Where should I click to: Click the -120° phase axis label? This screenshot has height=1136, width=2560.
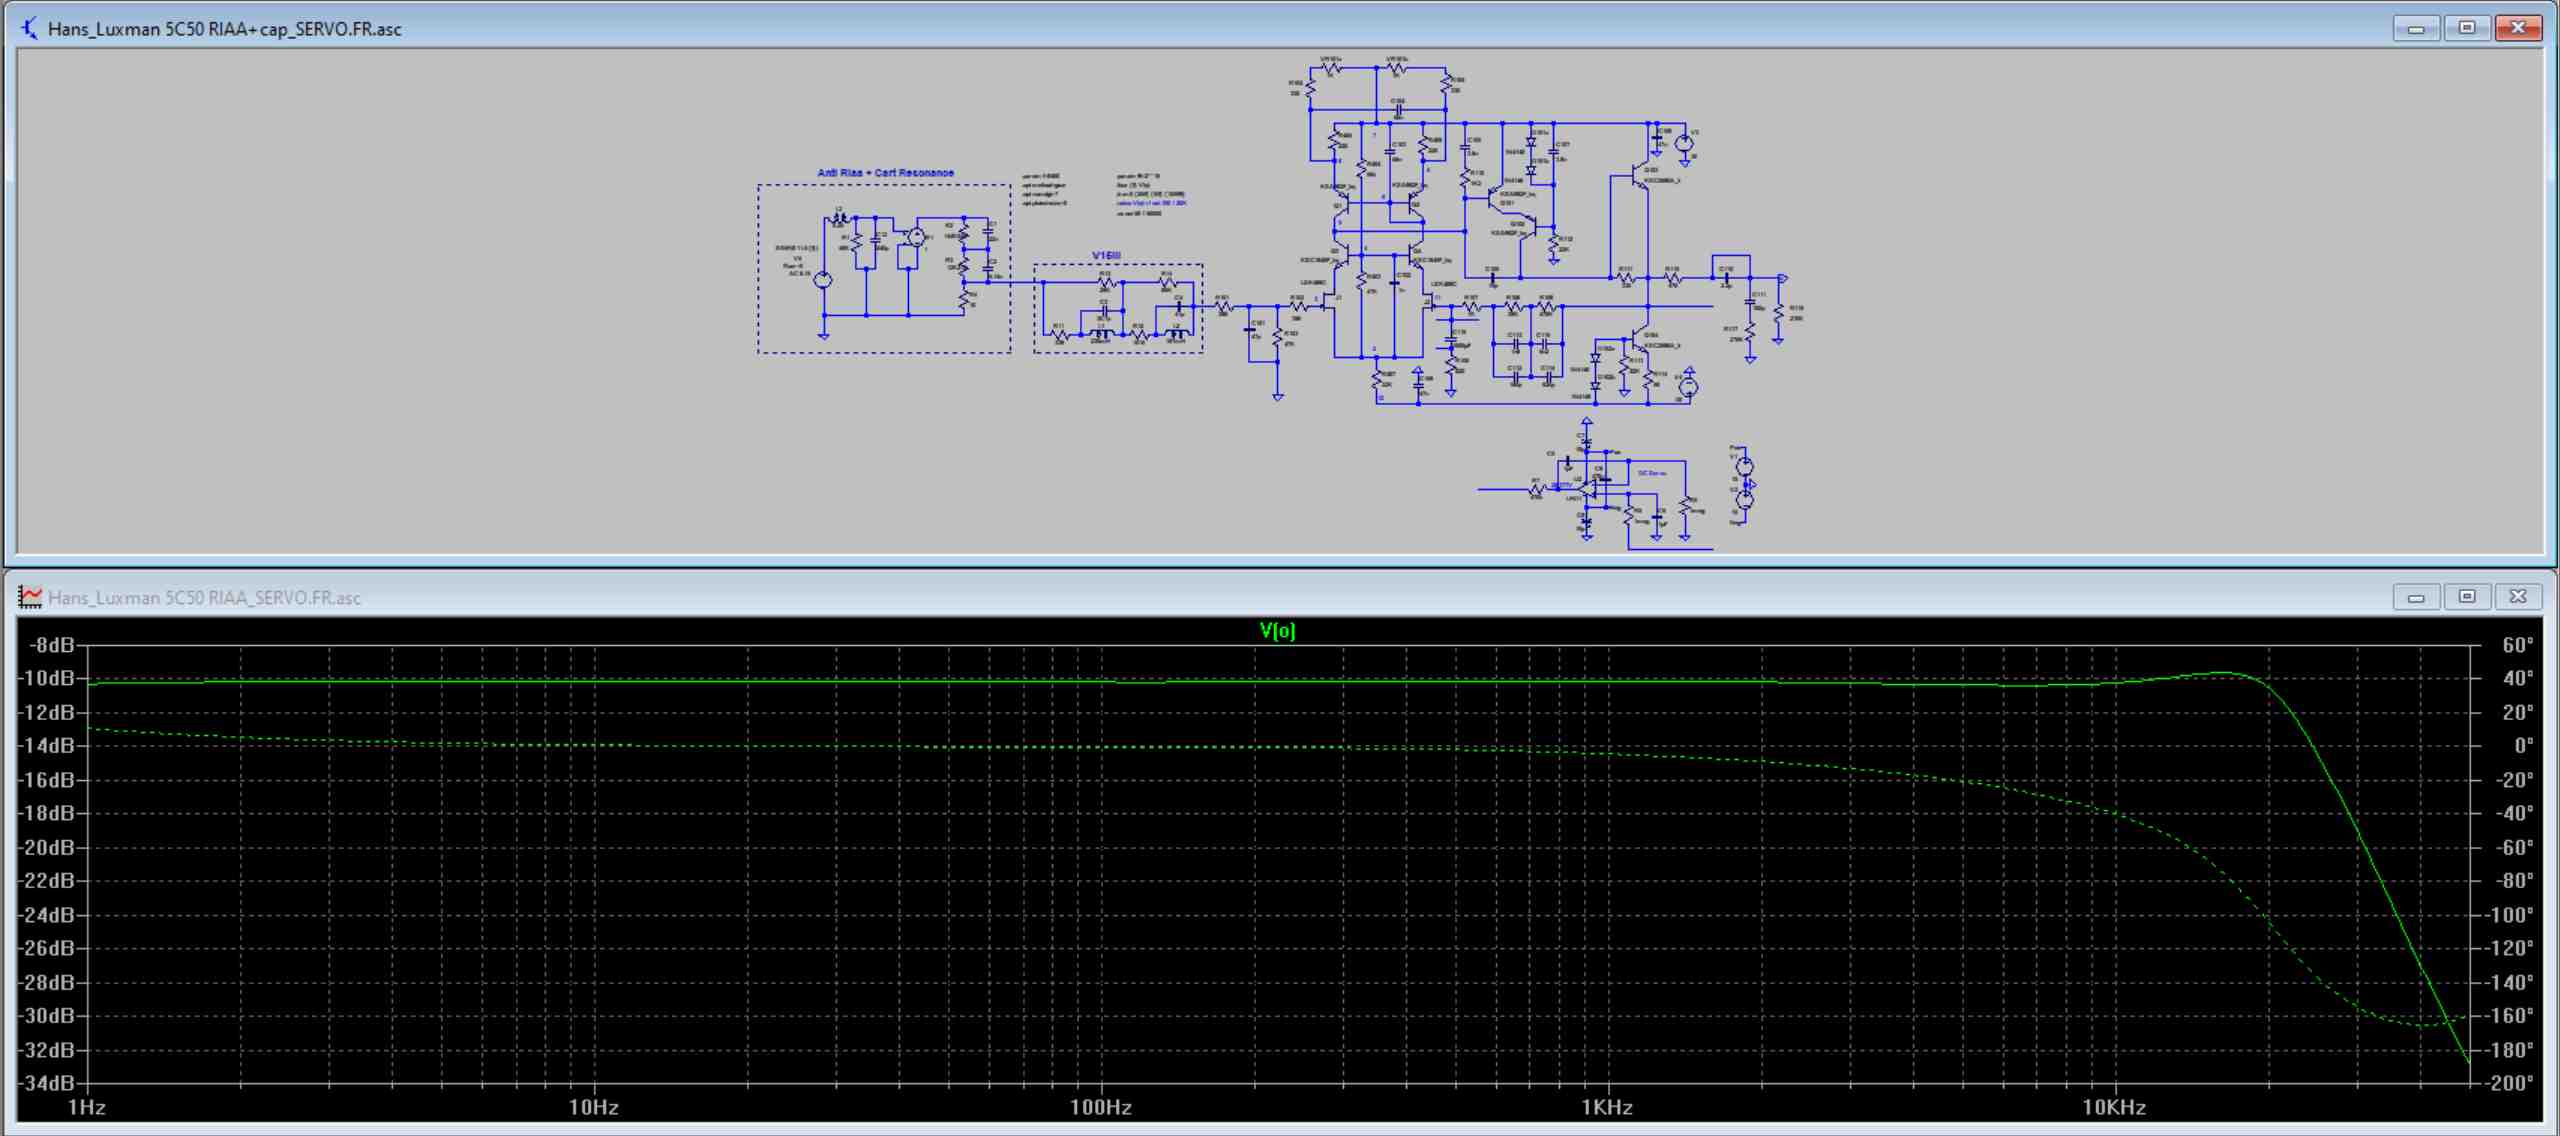point(2509,948)
